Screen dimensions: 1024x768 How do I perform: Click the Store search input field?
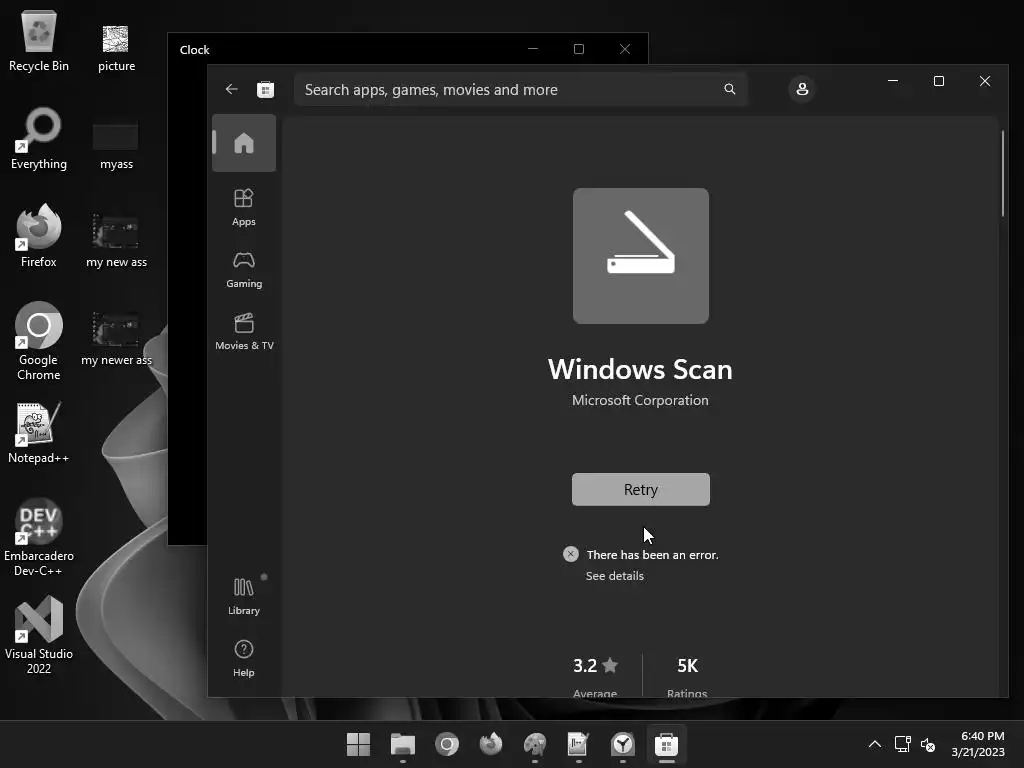[x=520, y=89]
